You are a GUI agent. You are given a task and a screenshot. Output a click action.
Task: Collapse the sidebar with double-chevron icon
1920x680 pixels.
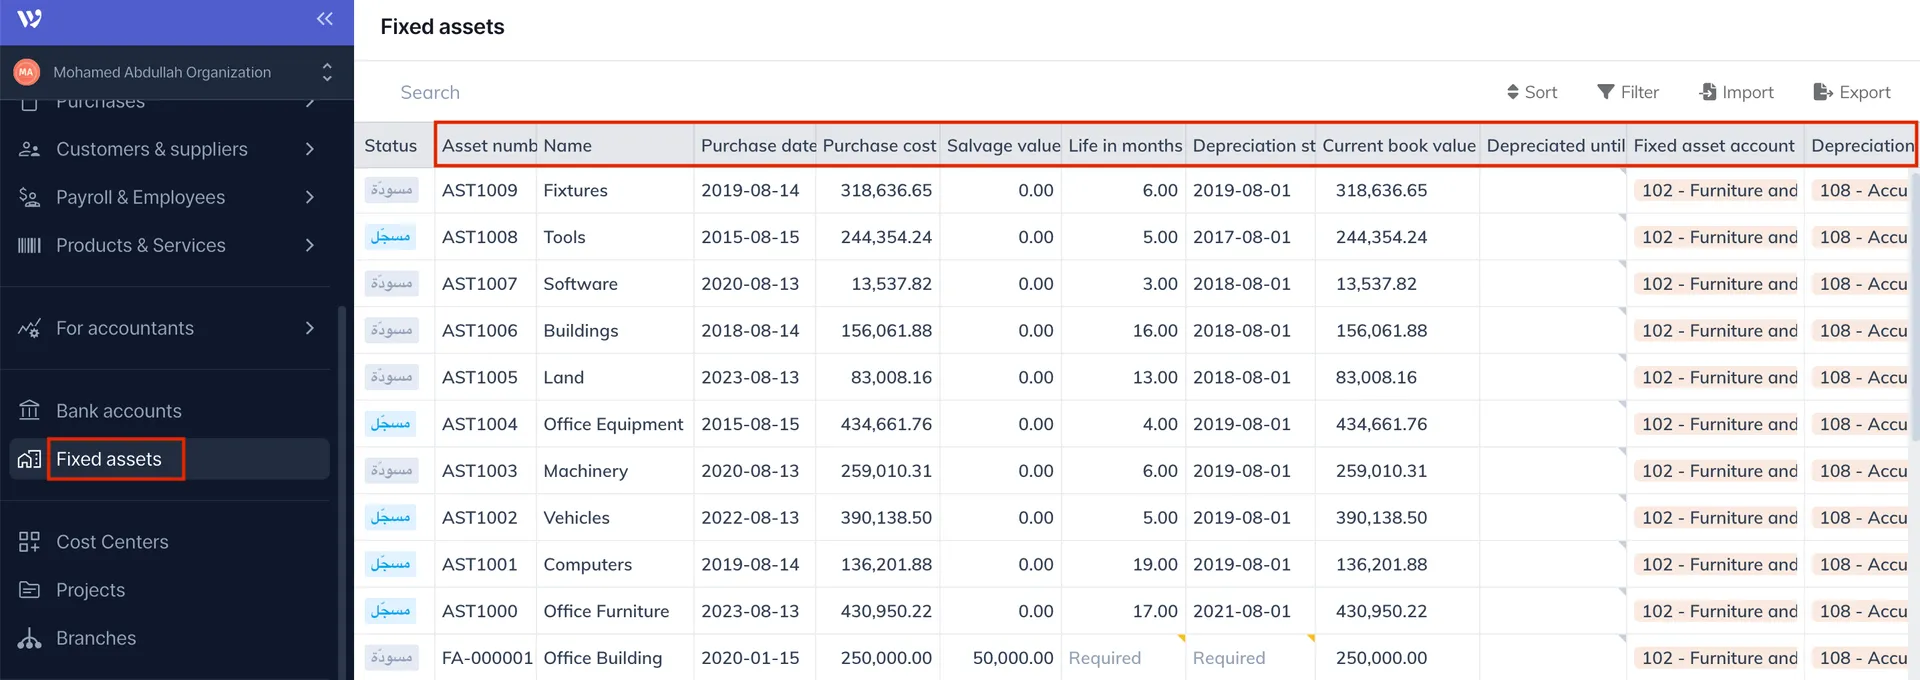325,19
